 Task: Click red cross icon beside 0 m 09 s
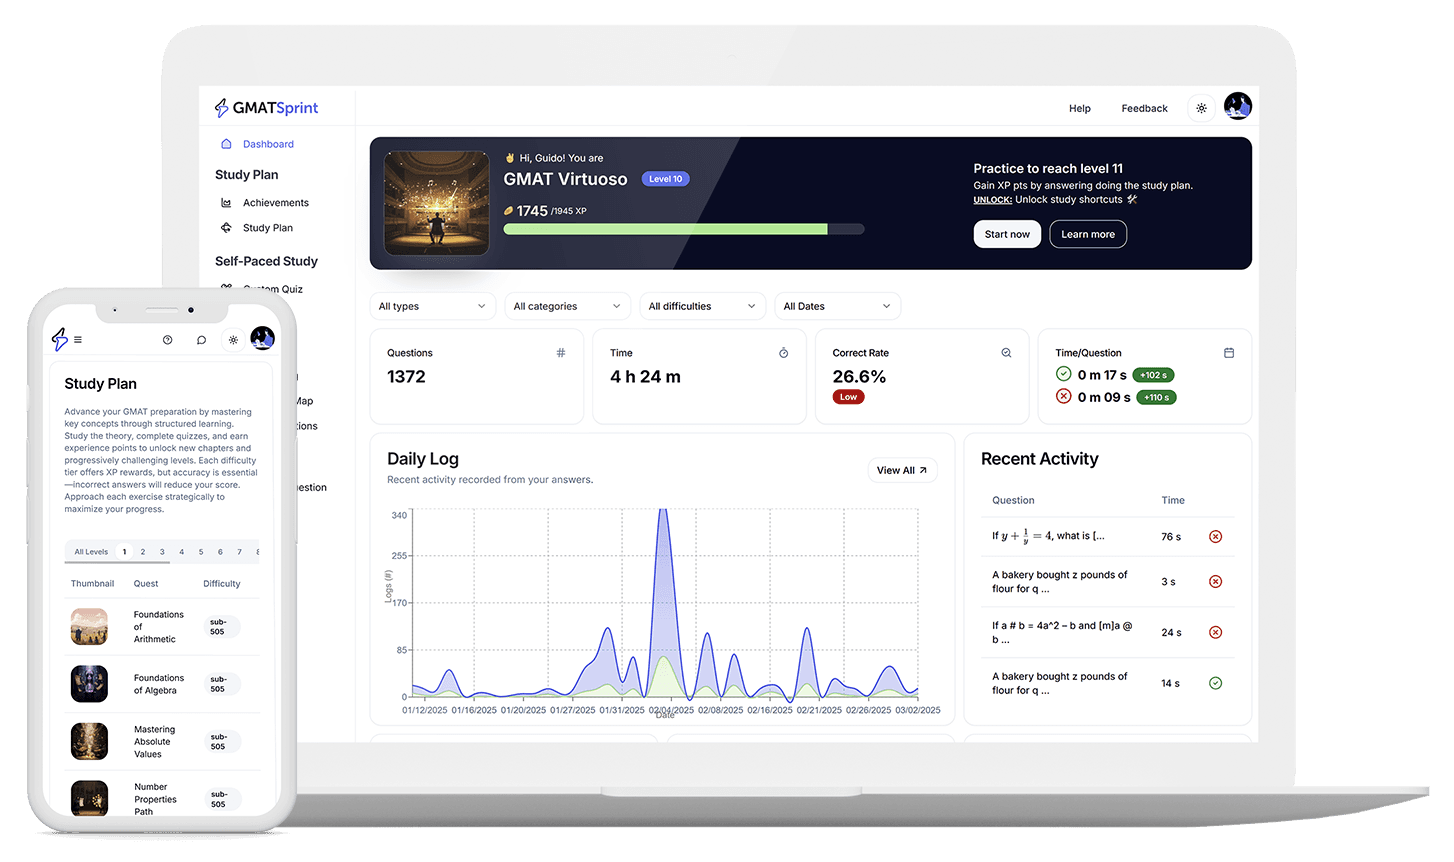click(1064, 396)
